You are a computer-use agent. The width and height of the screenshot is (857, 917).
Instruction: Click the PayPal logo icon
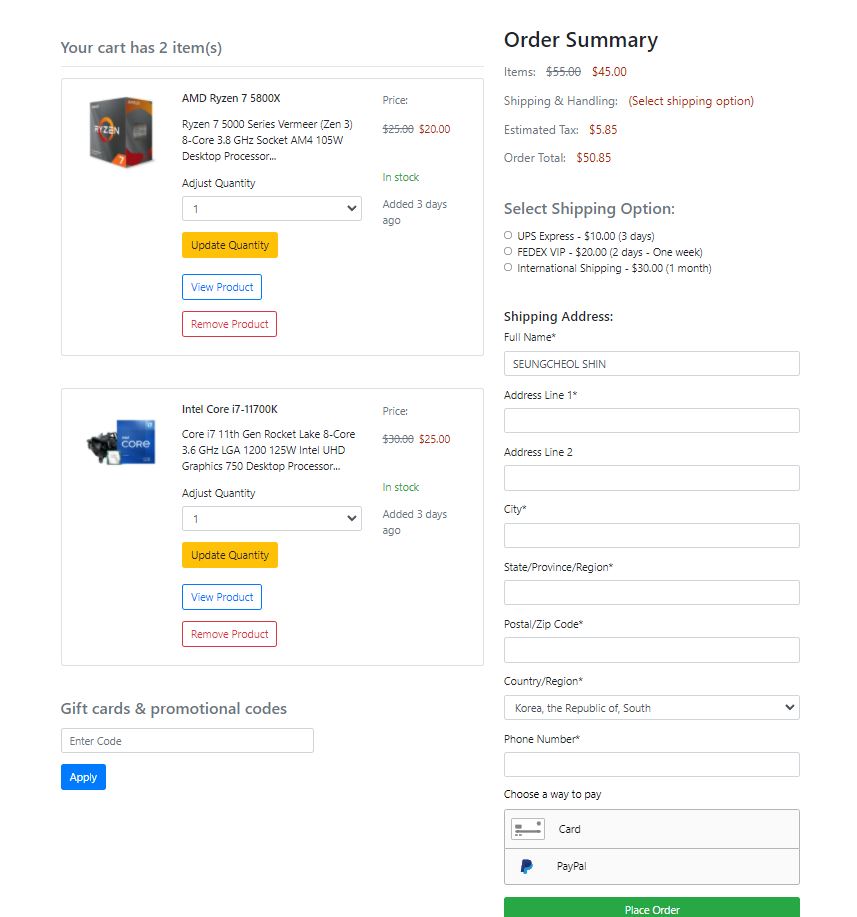(526, 866)
